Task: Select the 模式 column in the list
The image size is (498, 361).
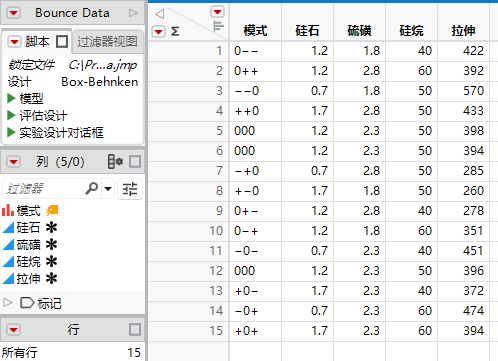Action: 29,211
